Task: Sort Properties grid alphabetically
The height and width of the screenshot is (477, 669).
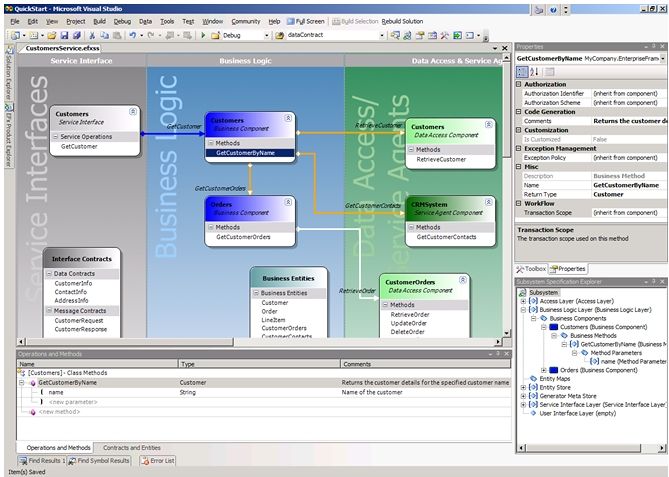Action: click(534, 72)
